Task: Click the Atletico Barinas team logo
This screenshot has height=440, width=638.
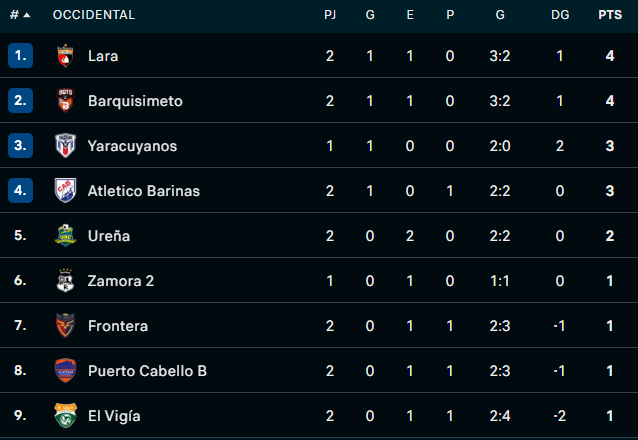Action: point(65,191)
